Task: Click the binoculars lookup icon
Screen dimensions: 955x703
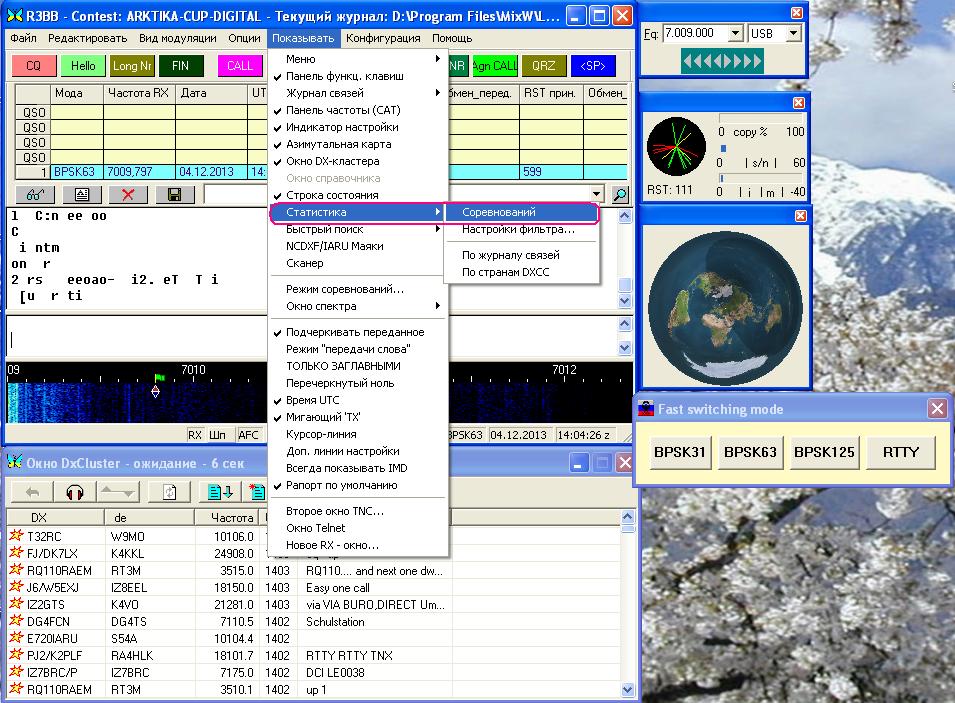Action: [x=34, y=194]
